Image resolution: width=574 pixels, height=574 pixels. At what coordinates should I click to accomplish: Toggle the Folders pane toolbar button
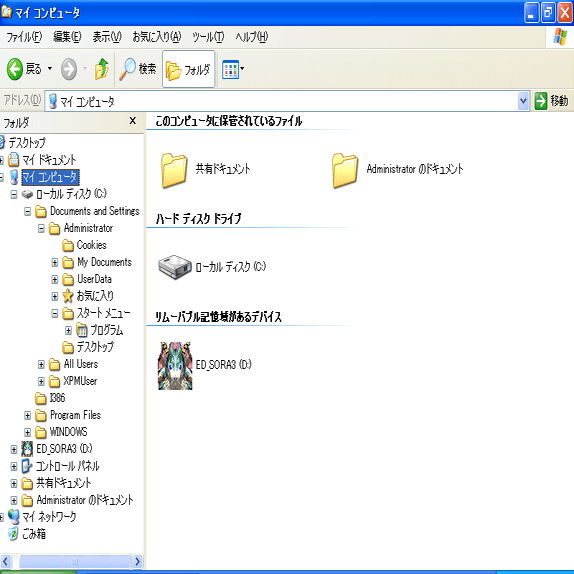pos(188,69)
